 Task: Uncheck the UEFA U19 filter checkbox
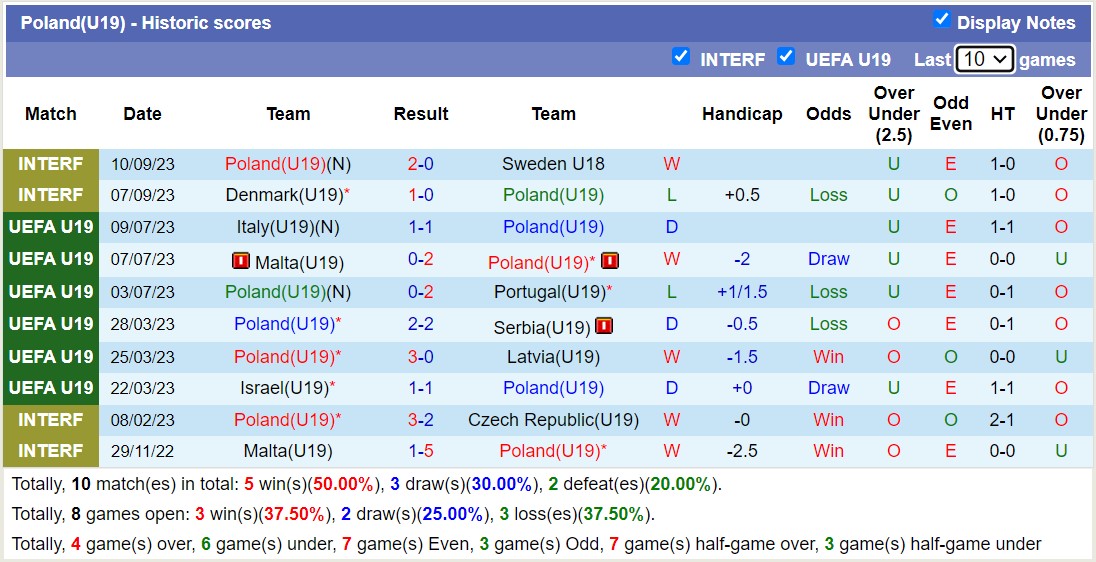point(786,56)
